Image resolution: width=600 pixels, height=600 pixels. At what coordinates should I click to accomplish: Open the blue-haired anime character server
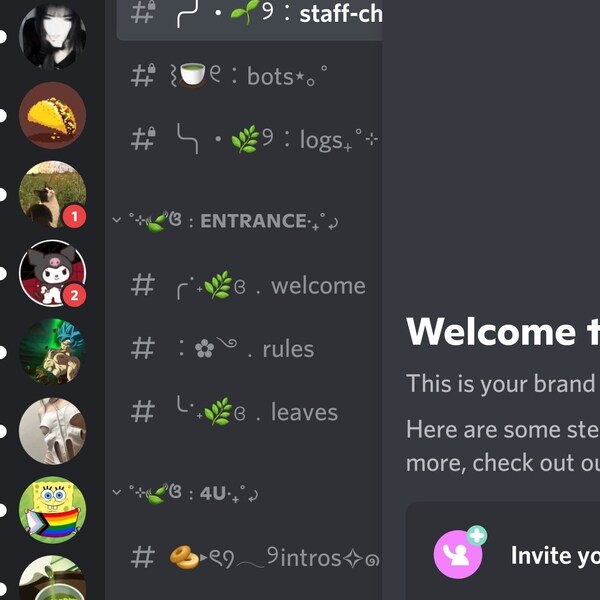pyautogui.click(x=52, y=352)
